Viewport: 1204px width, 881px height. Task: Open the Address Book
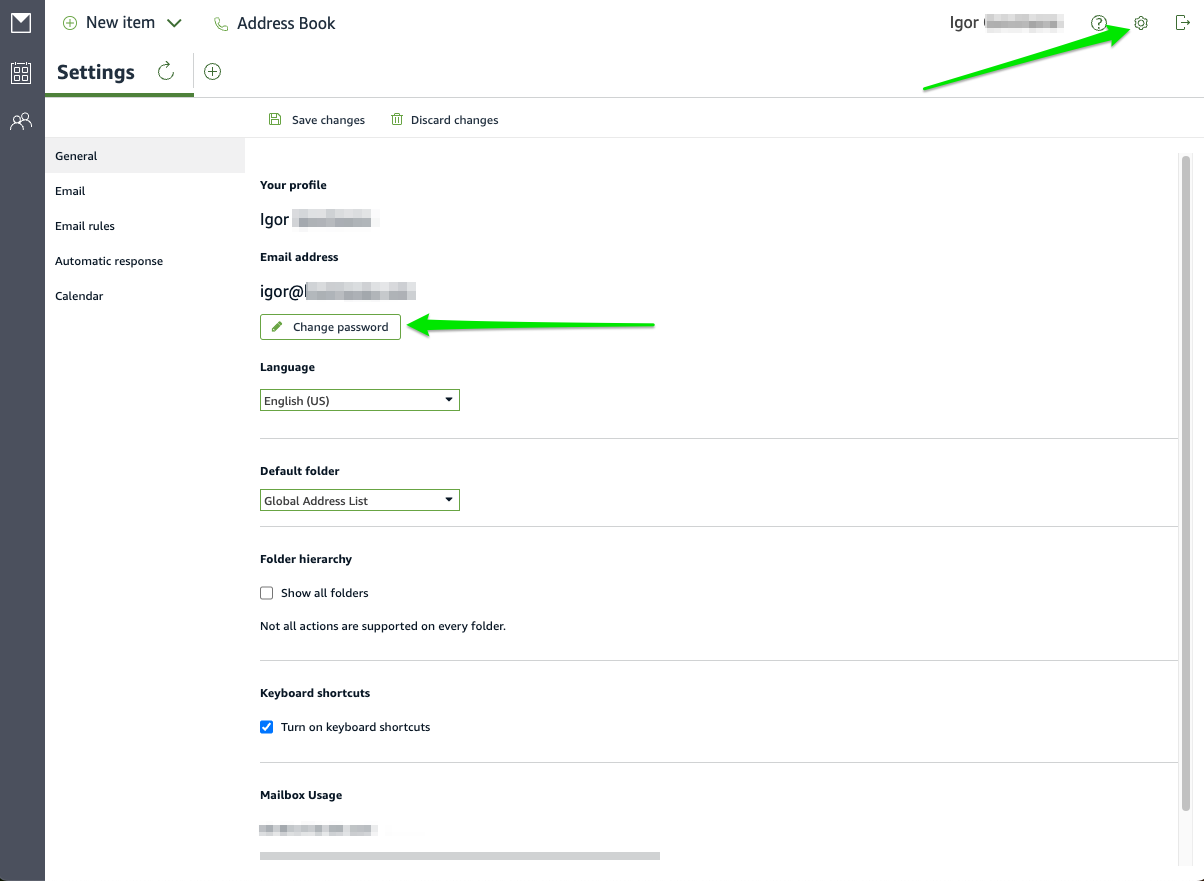(275, 23)
